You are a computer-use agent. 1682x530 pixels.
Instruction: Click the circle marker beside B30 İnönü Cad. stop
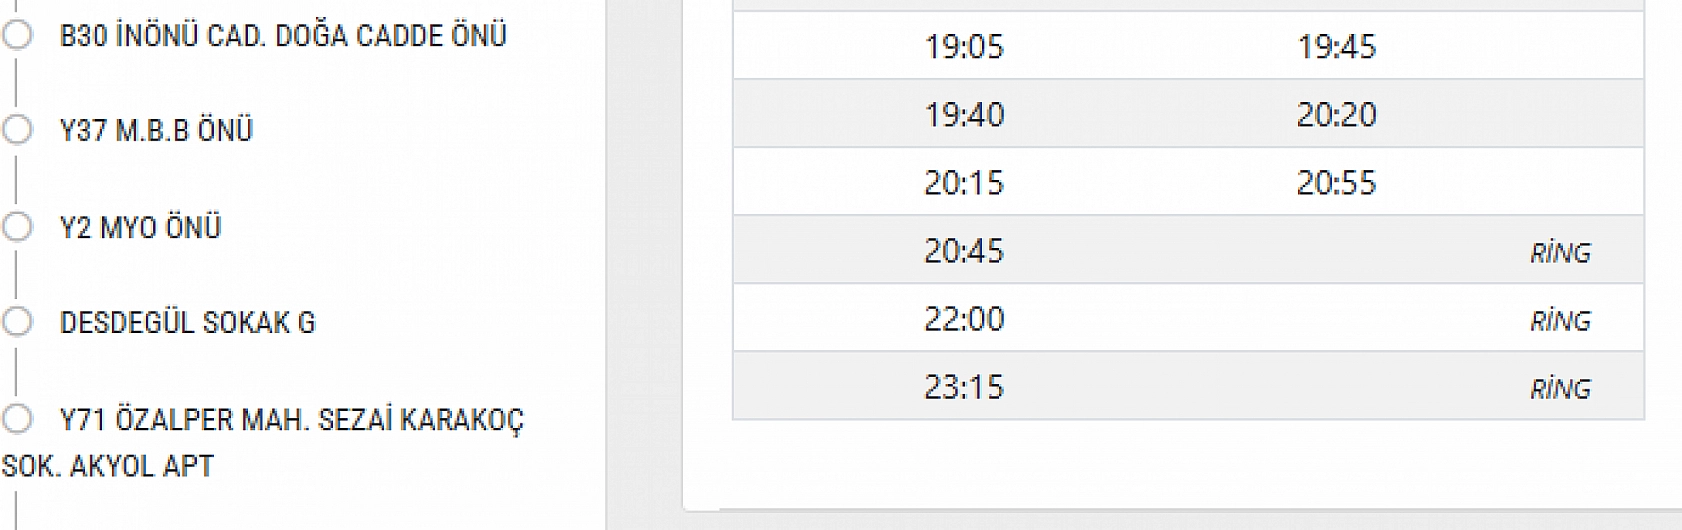[x=17, y=36]
